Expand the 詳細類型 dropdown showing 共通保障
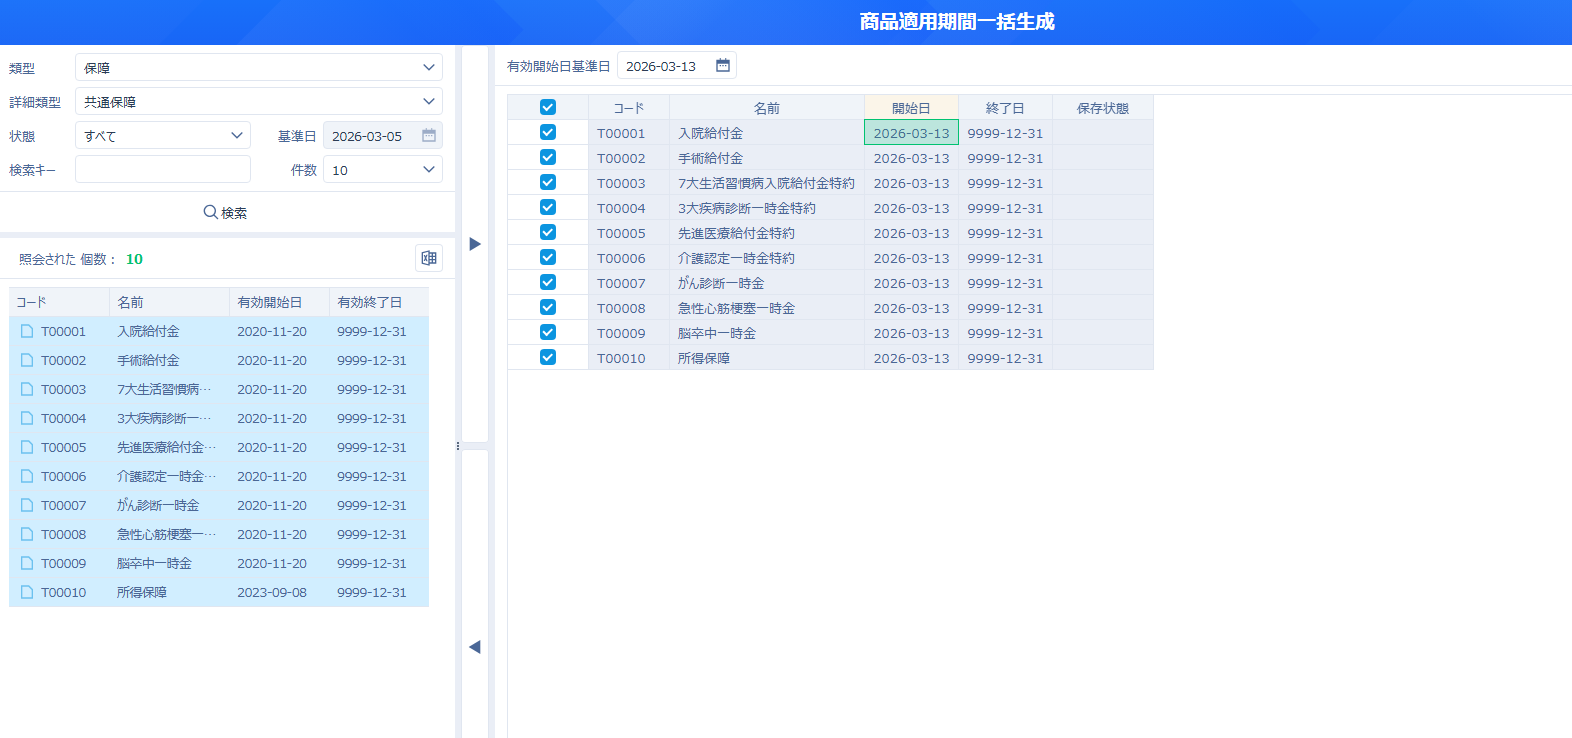 tap(258, 102)
